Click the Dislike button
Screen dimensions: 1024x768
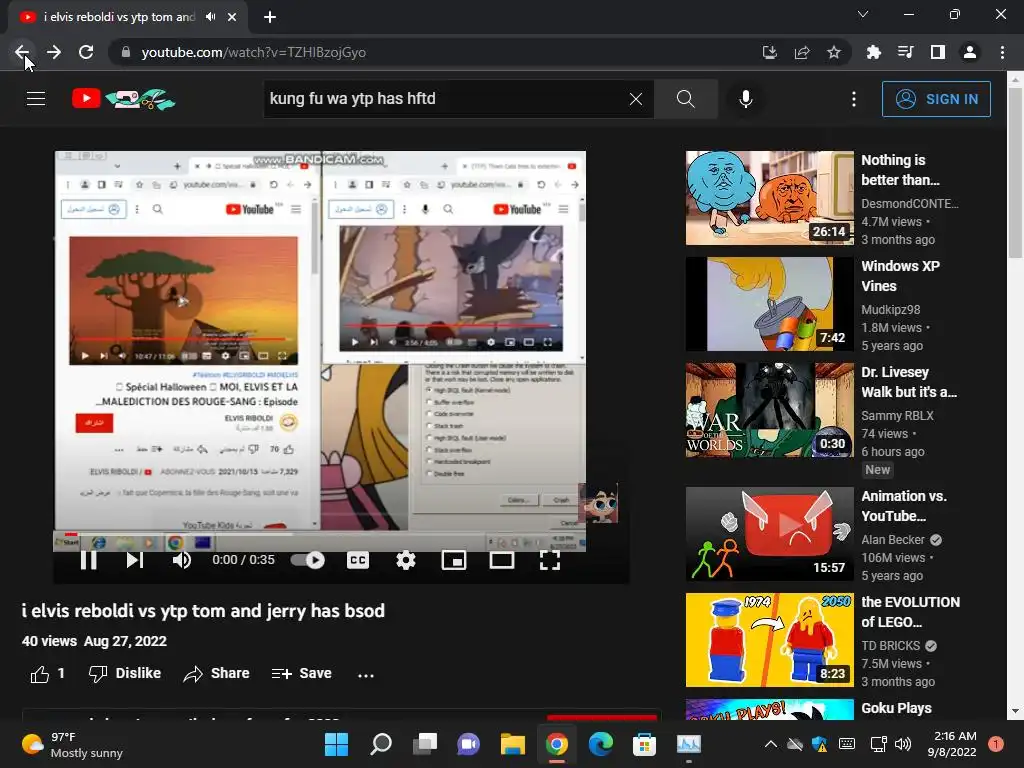pos(125,673)
